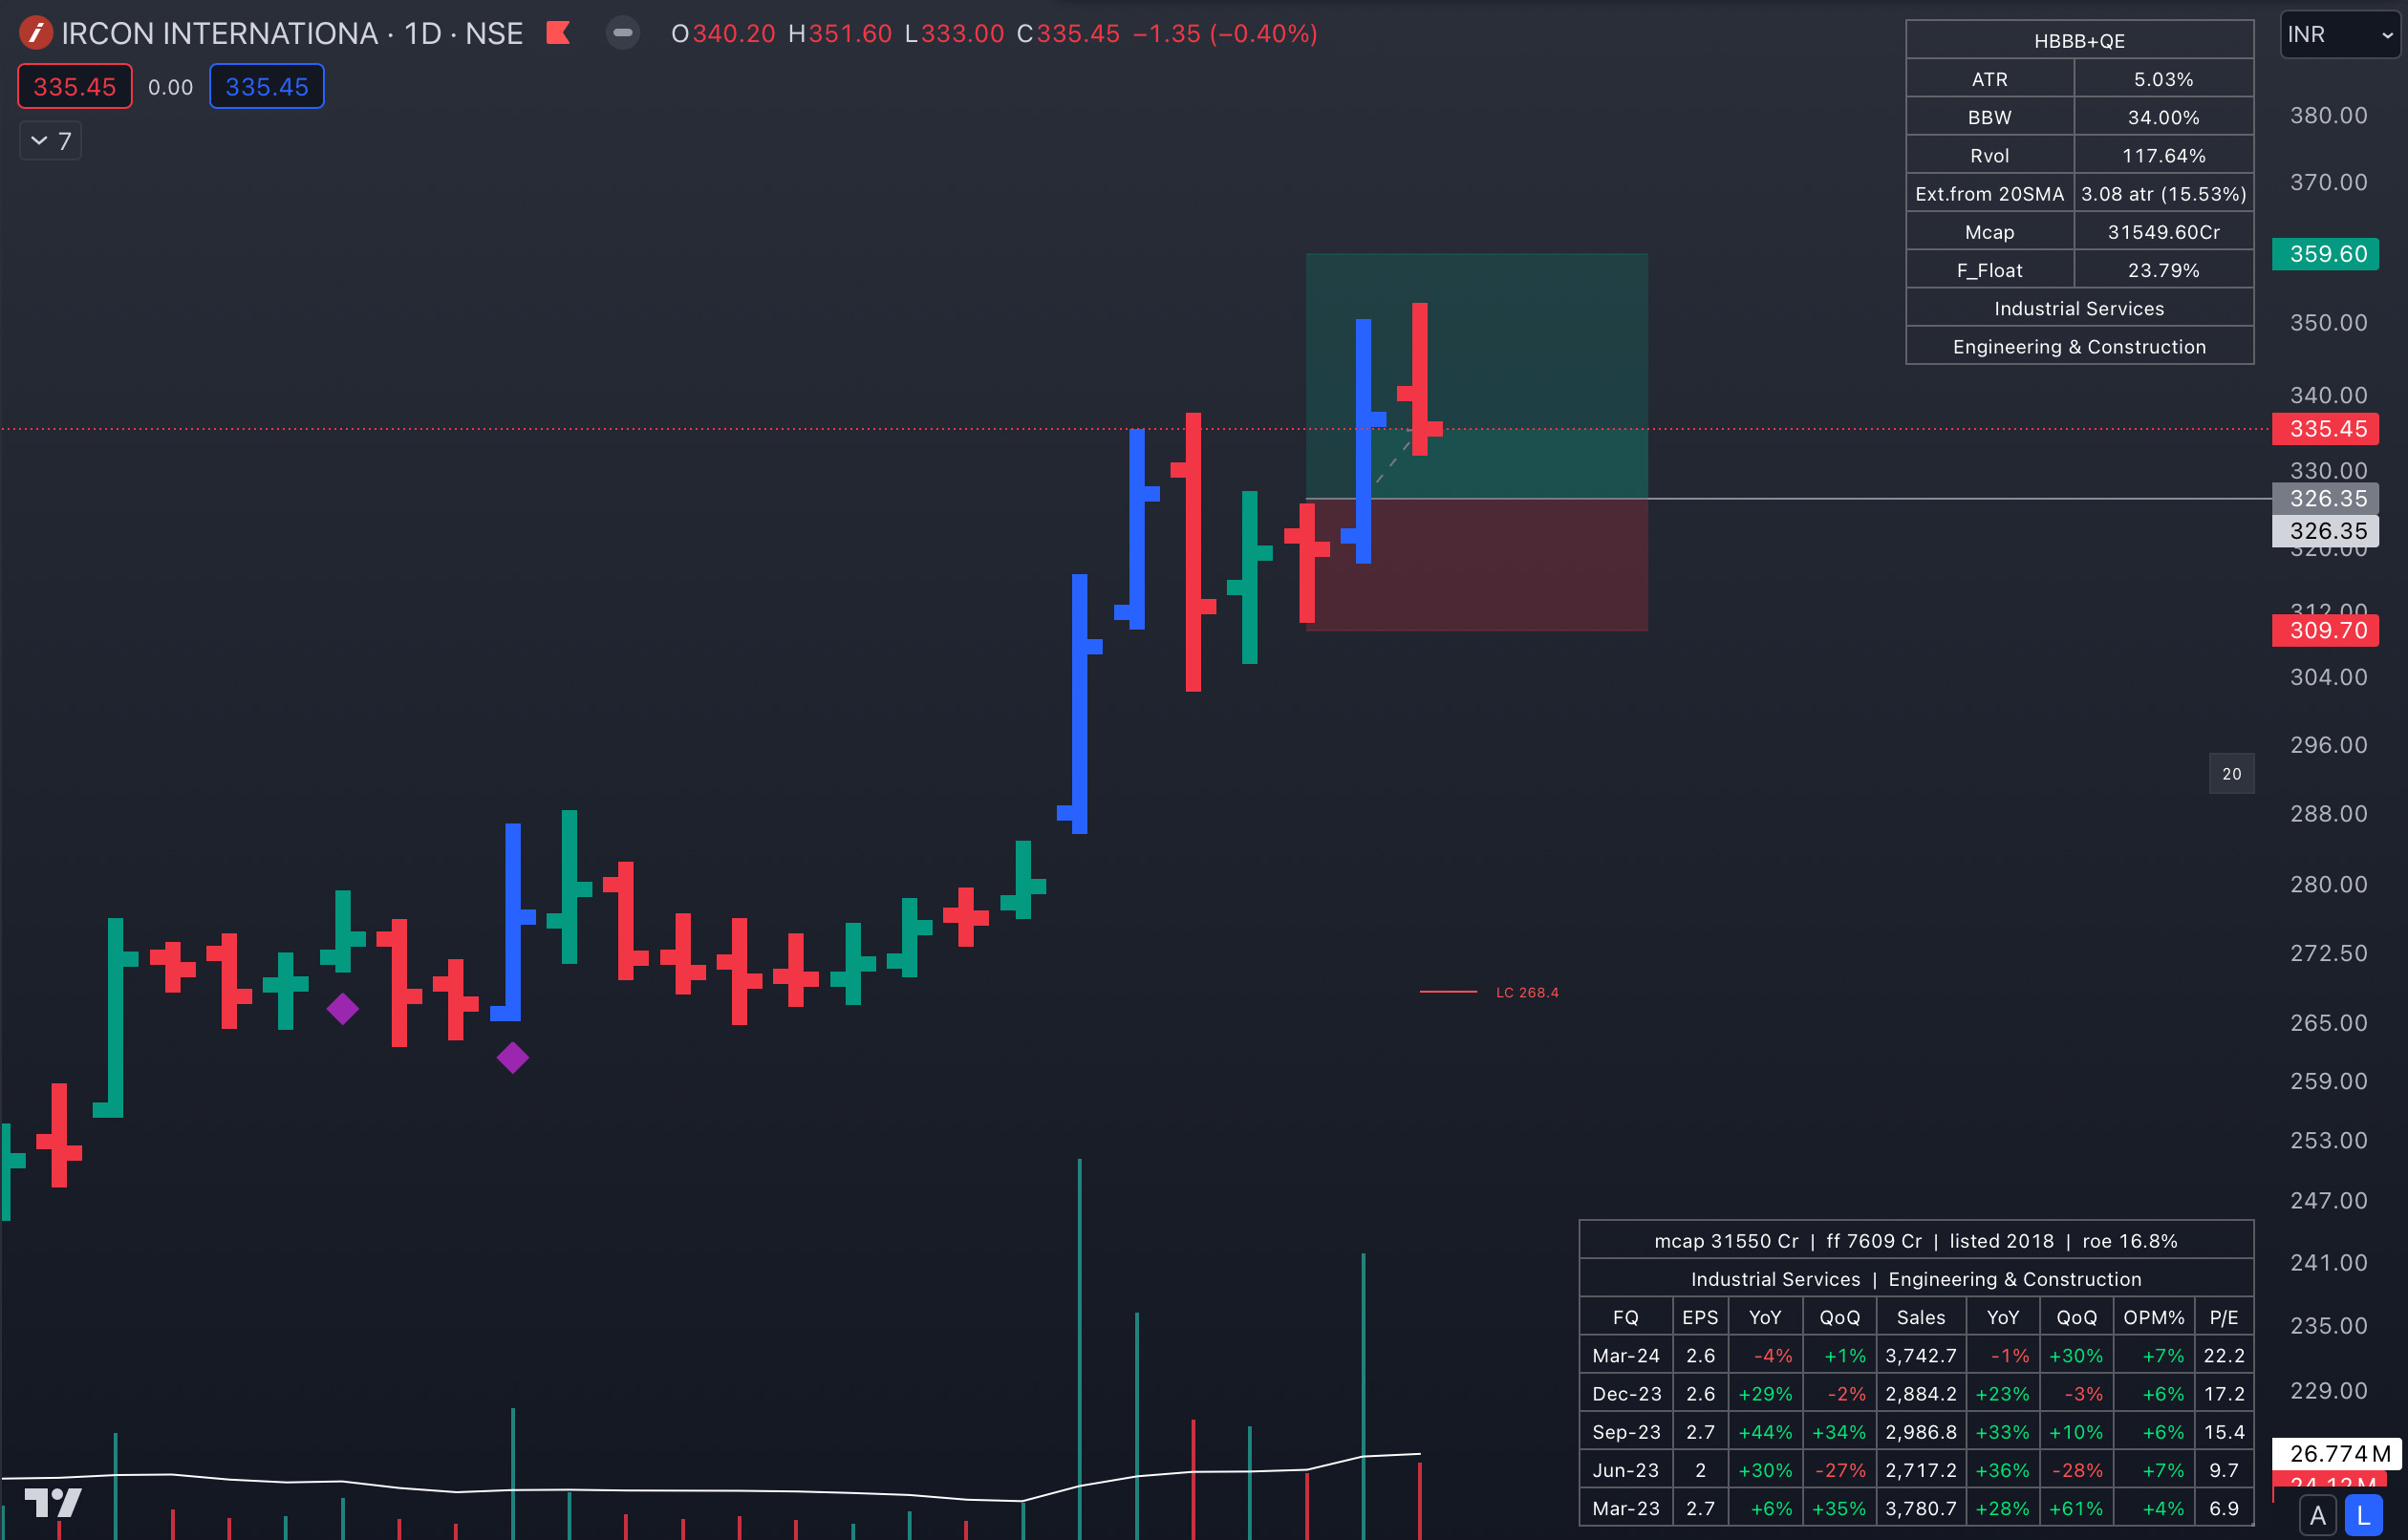Viewport: 2408px width, 1540px height.
Task: Click the Mar-24 quarter row label
Action: 1626,1355
